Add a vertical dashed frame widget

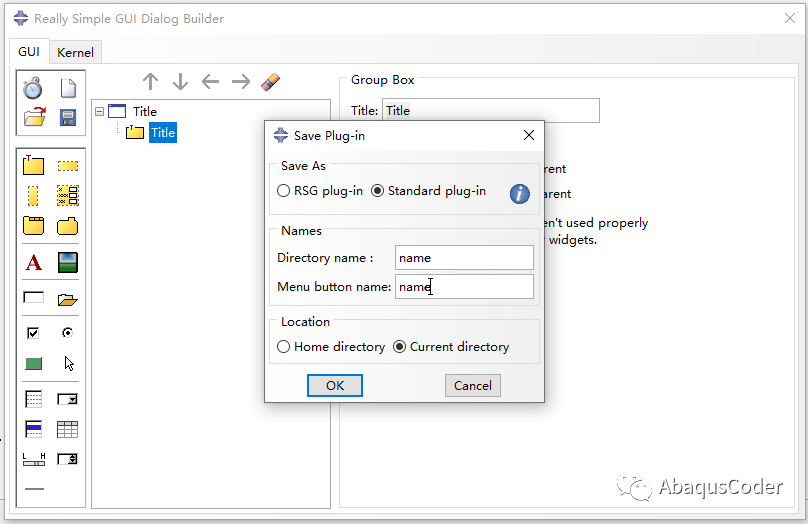pos(33,196)
